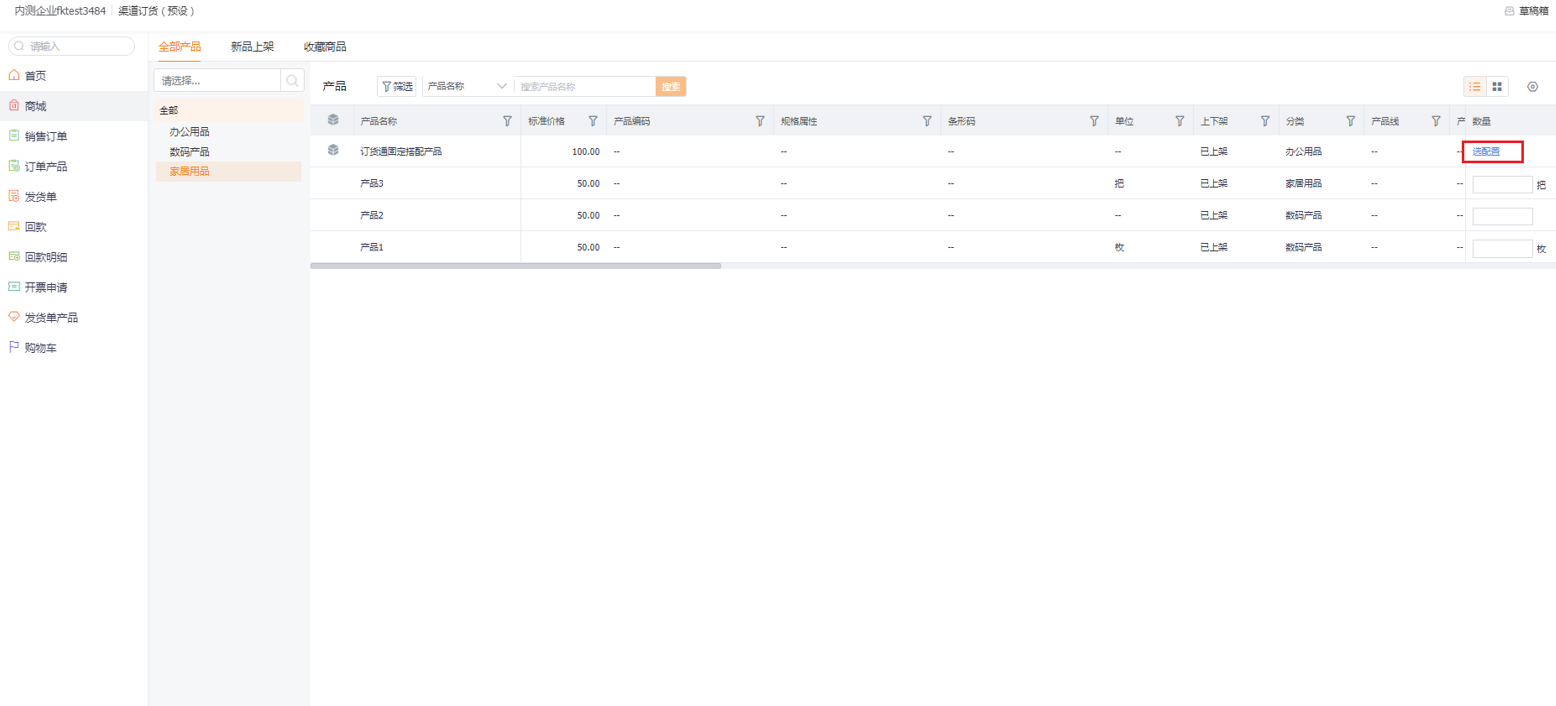This screenshot has height=706, width=1556.
Task: Click filter icon on 产品编码 column
Action: click(760, 121)
